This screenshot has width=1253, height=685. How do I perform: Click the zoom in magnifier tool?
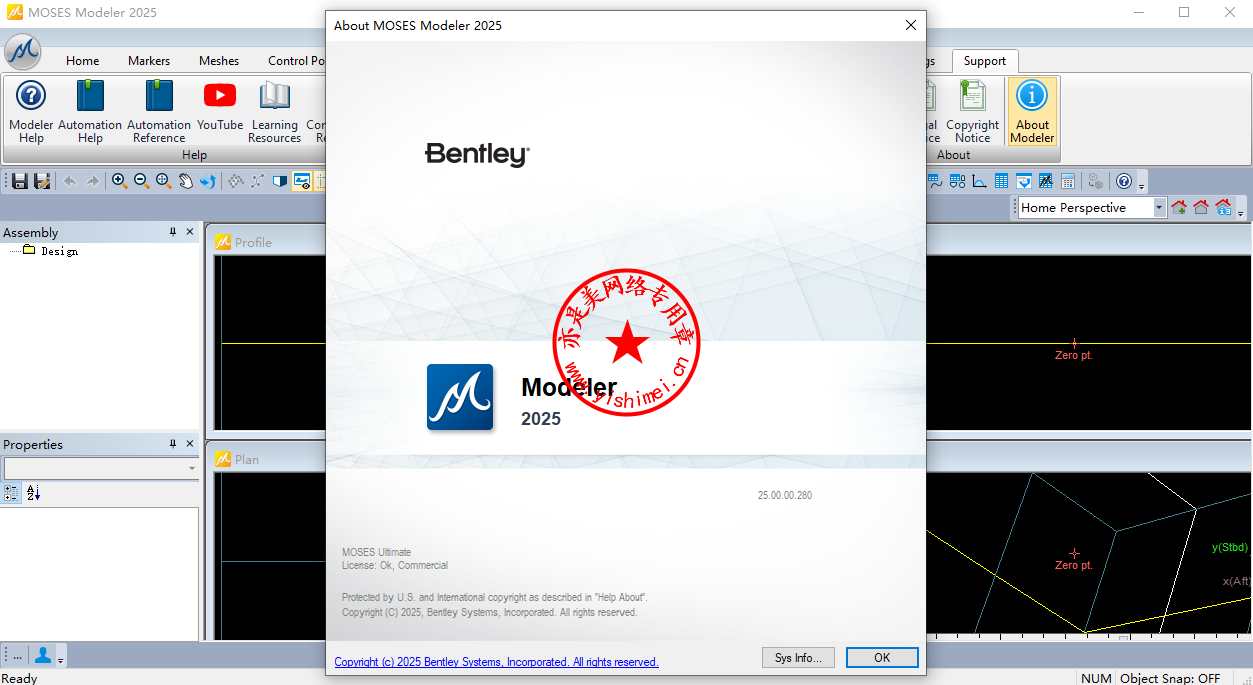tap(119, 181)
